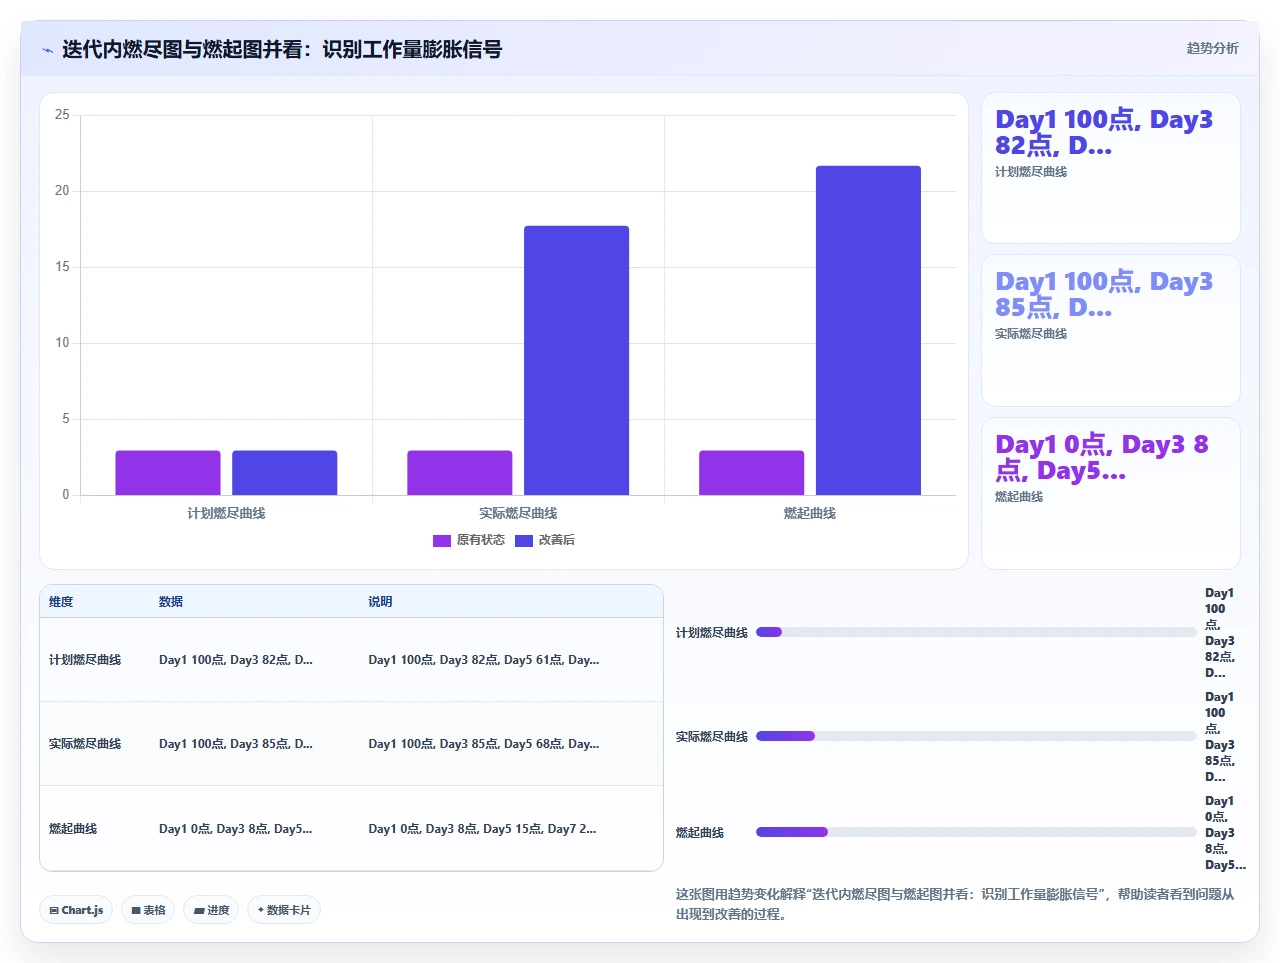
Task: Select the 燃起曲线 table row
Action: tap(351, 828)
